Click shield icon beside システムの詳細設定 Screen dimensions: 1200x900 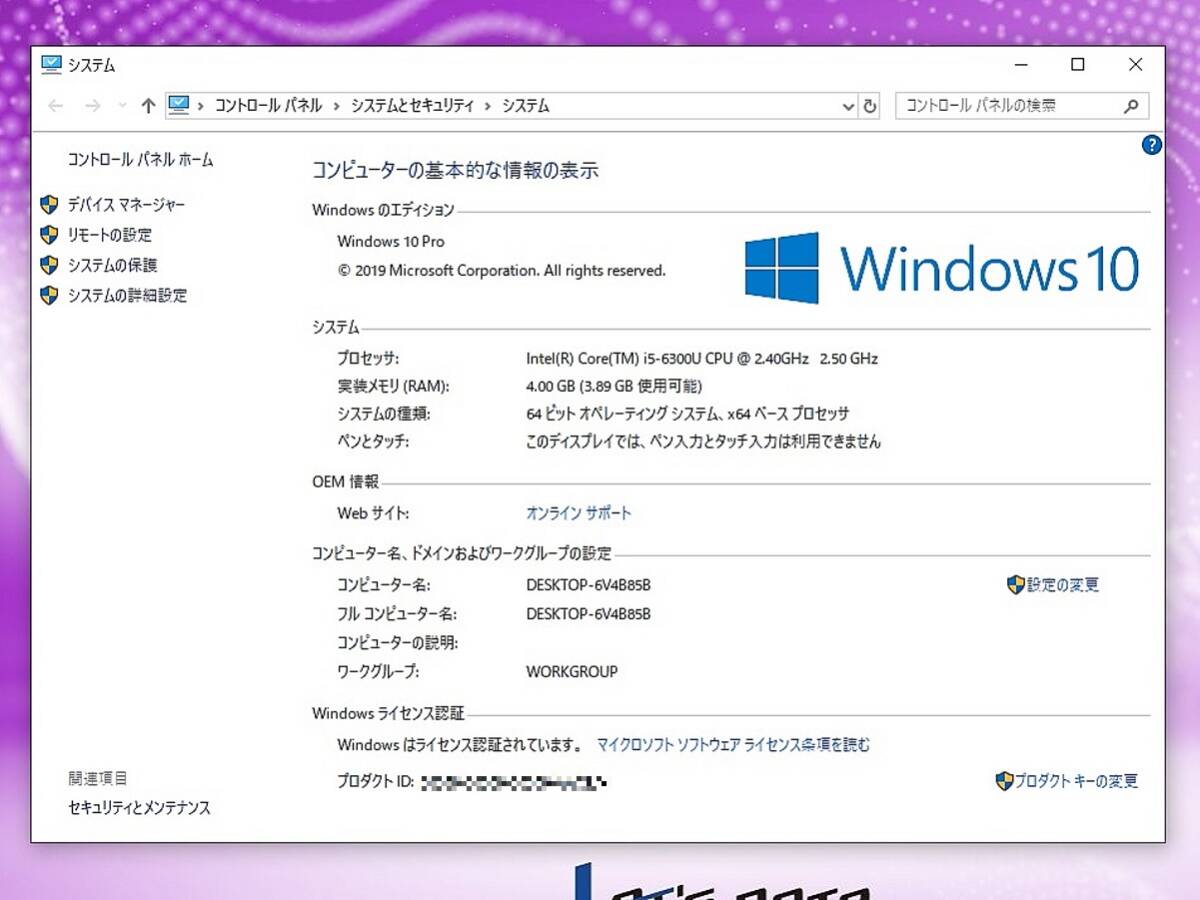[49, 295]
